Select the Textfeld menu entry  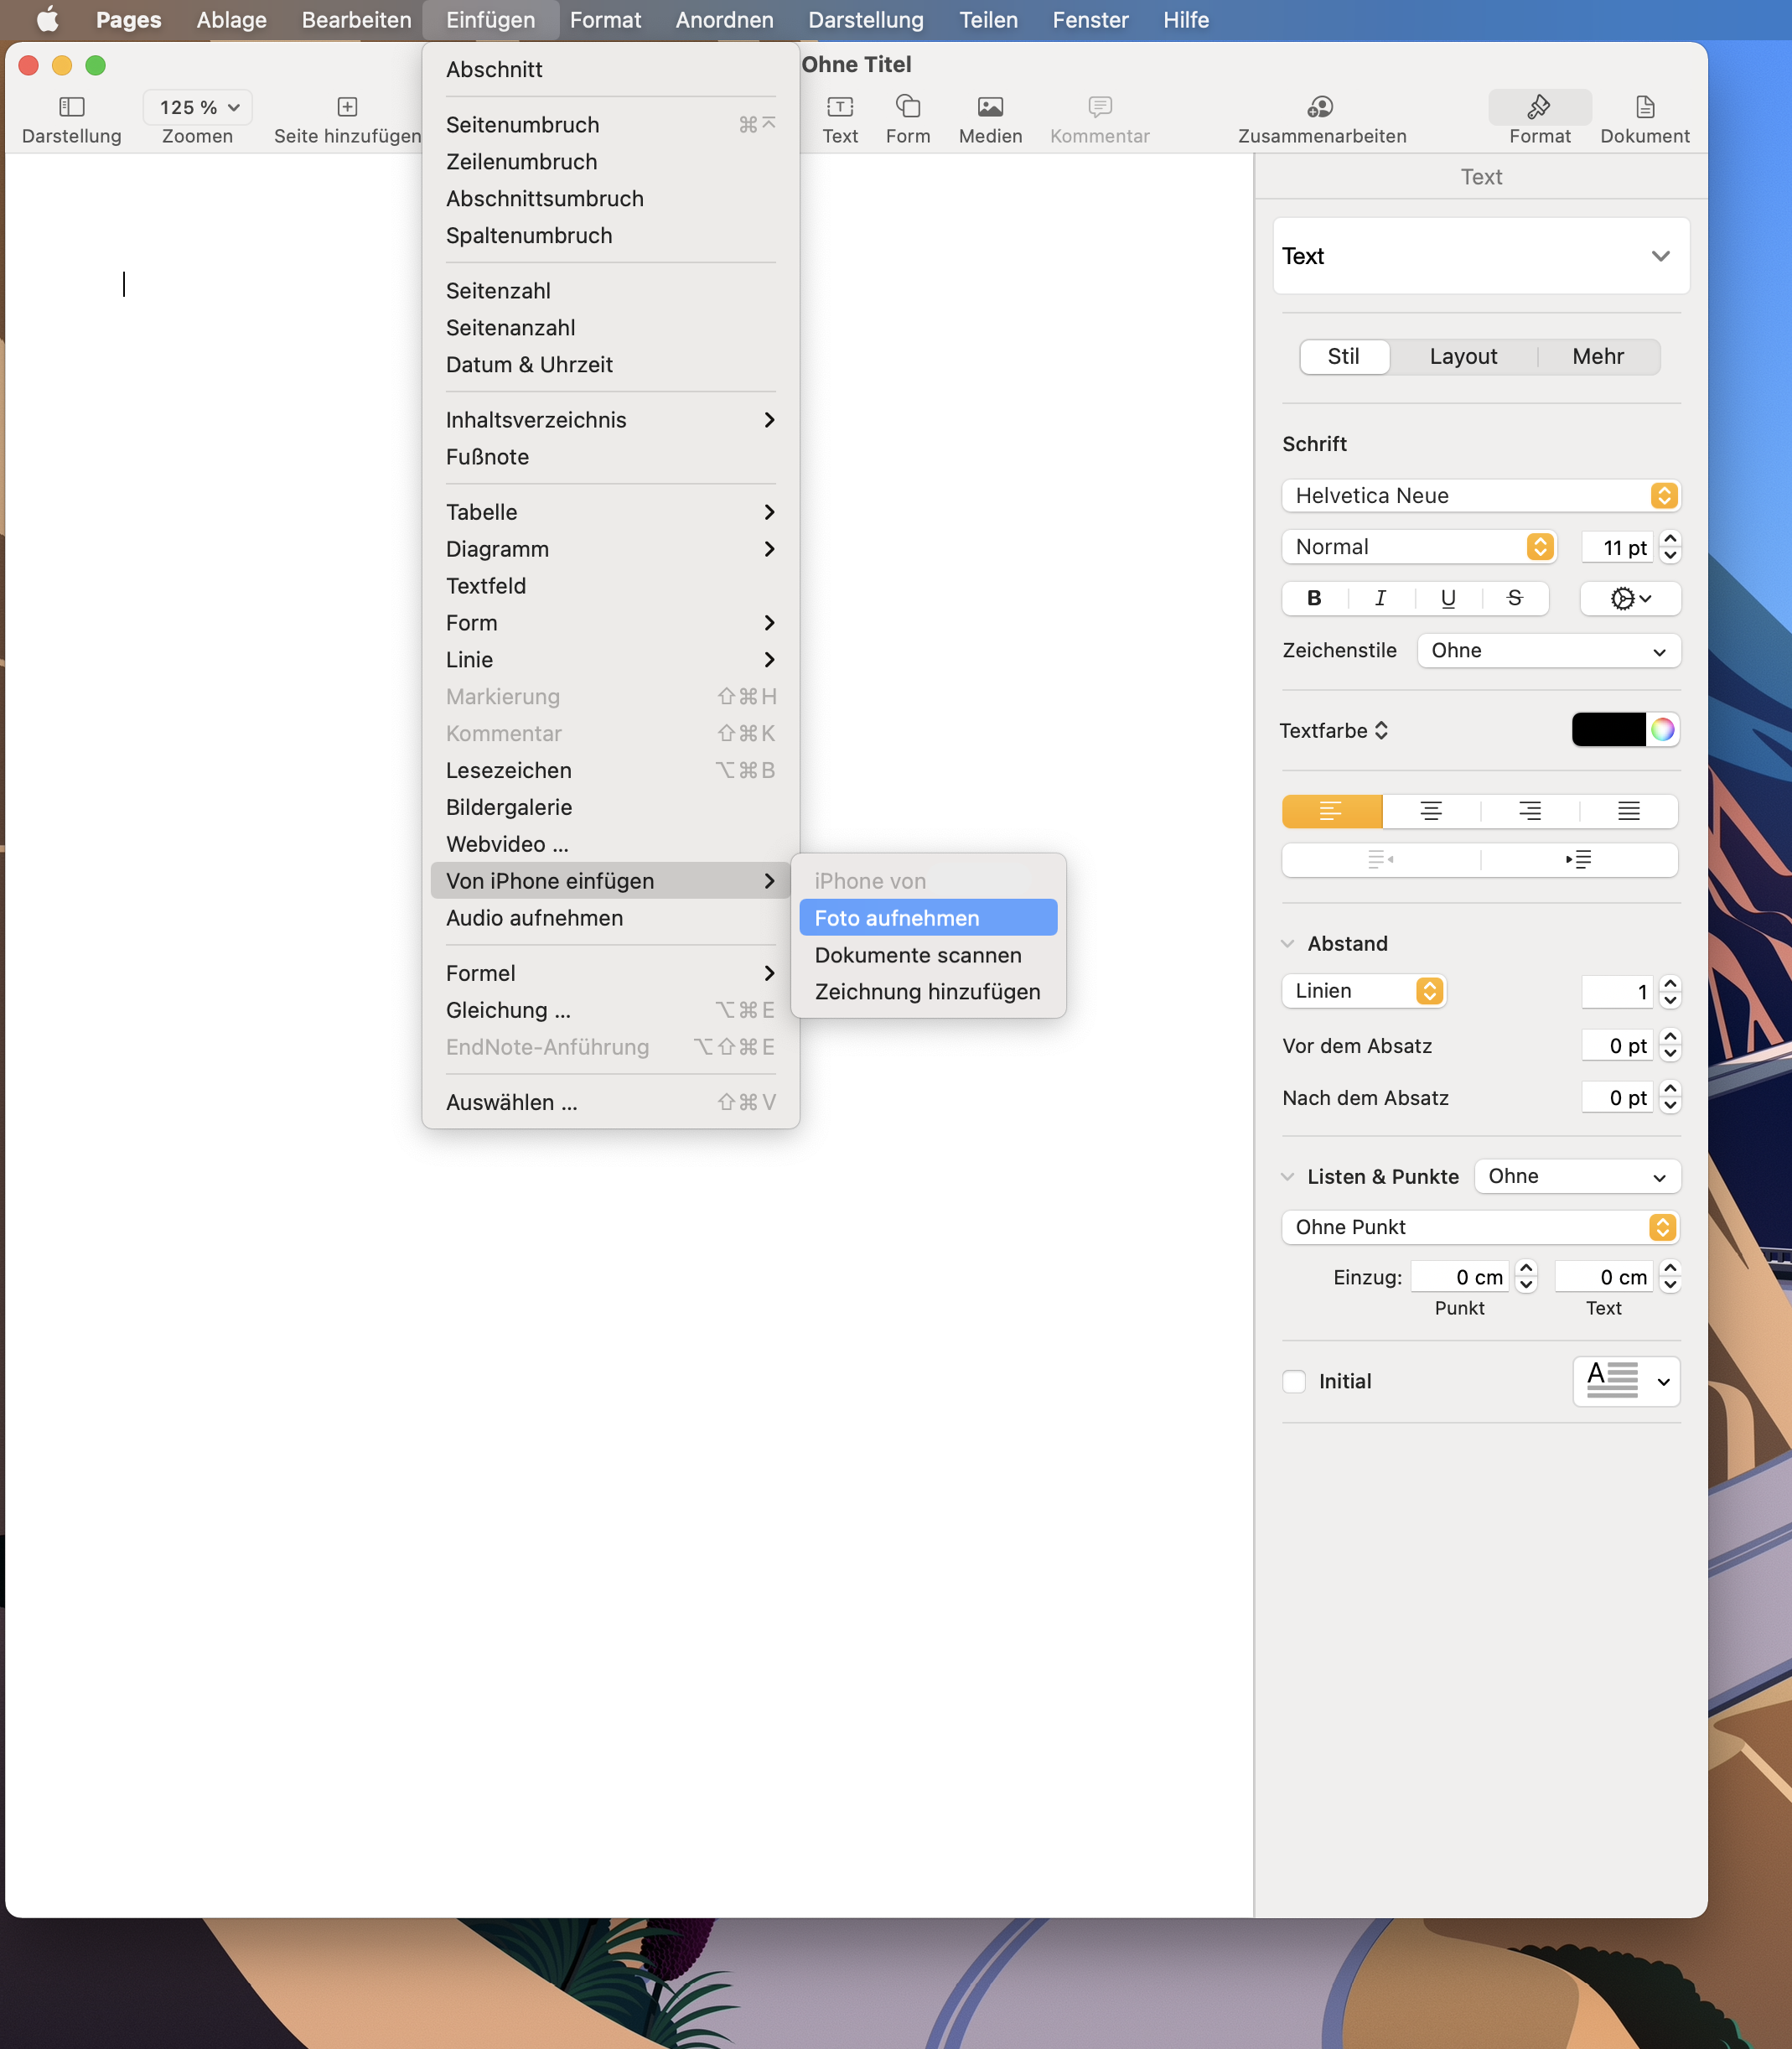click(x=486, y=585)
